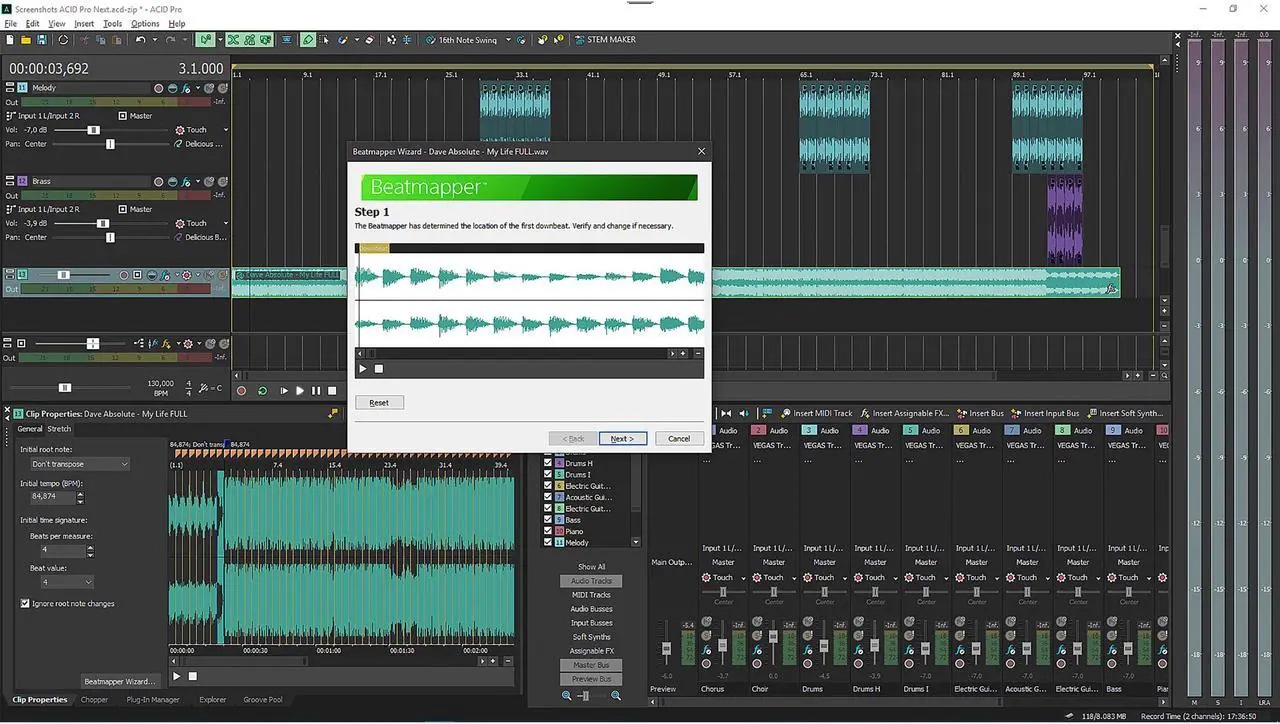
Task: Open Touch automation dropdown on Chorus channel
Action: tap(743, 577)
